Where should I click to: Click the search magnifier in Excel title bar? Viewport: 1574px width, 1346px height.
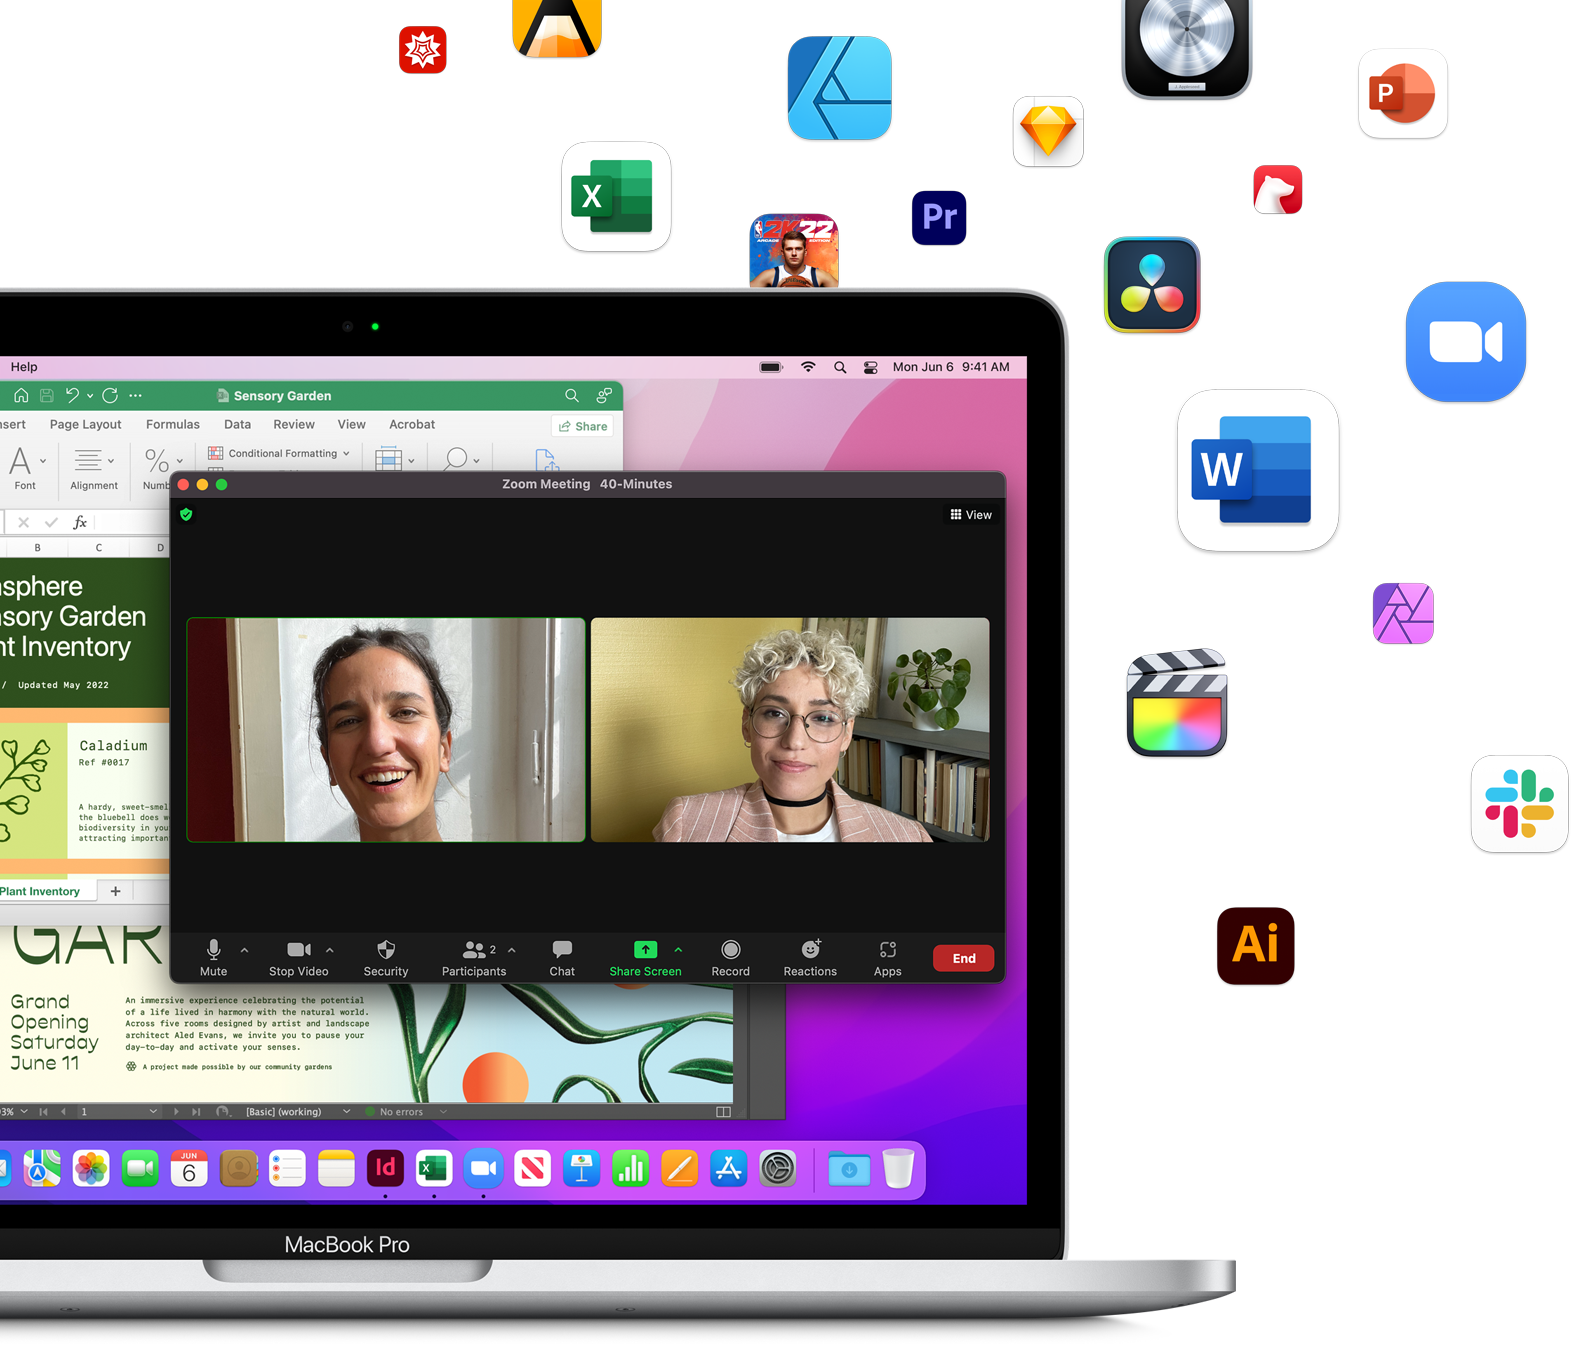[571, 395]
